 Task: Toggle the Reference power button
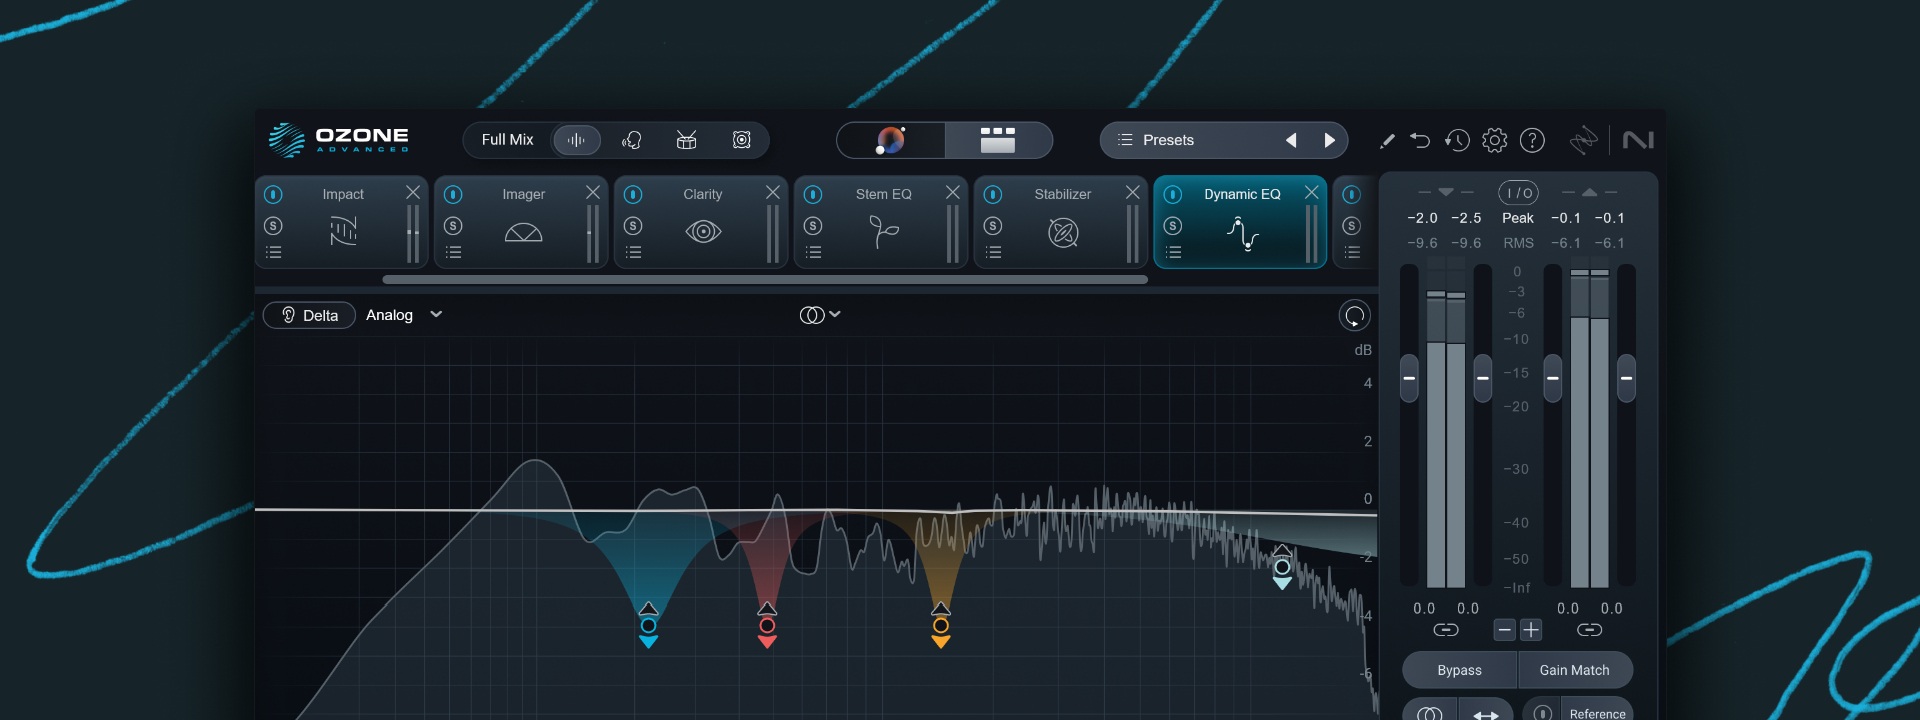click(x=1543, y=713)
